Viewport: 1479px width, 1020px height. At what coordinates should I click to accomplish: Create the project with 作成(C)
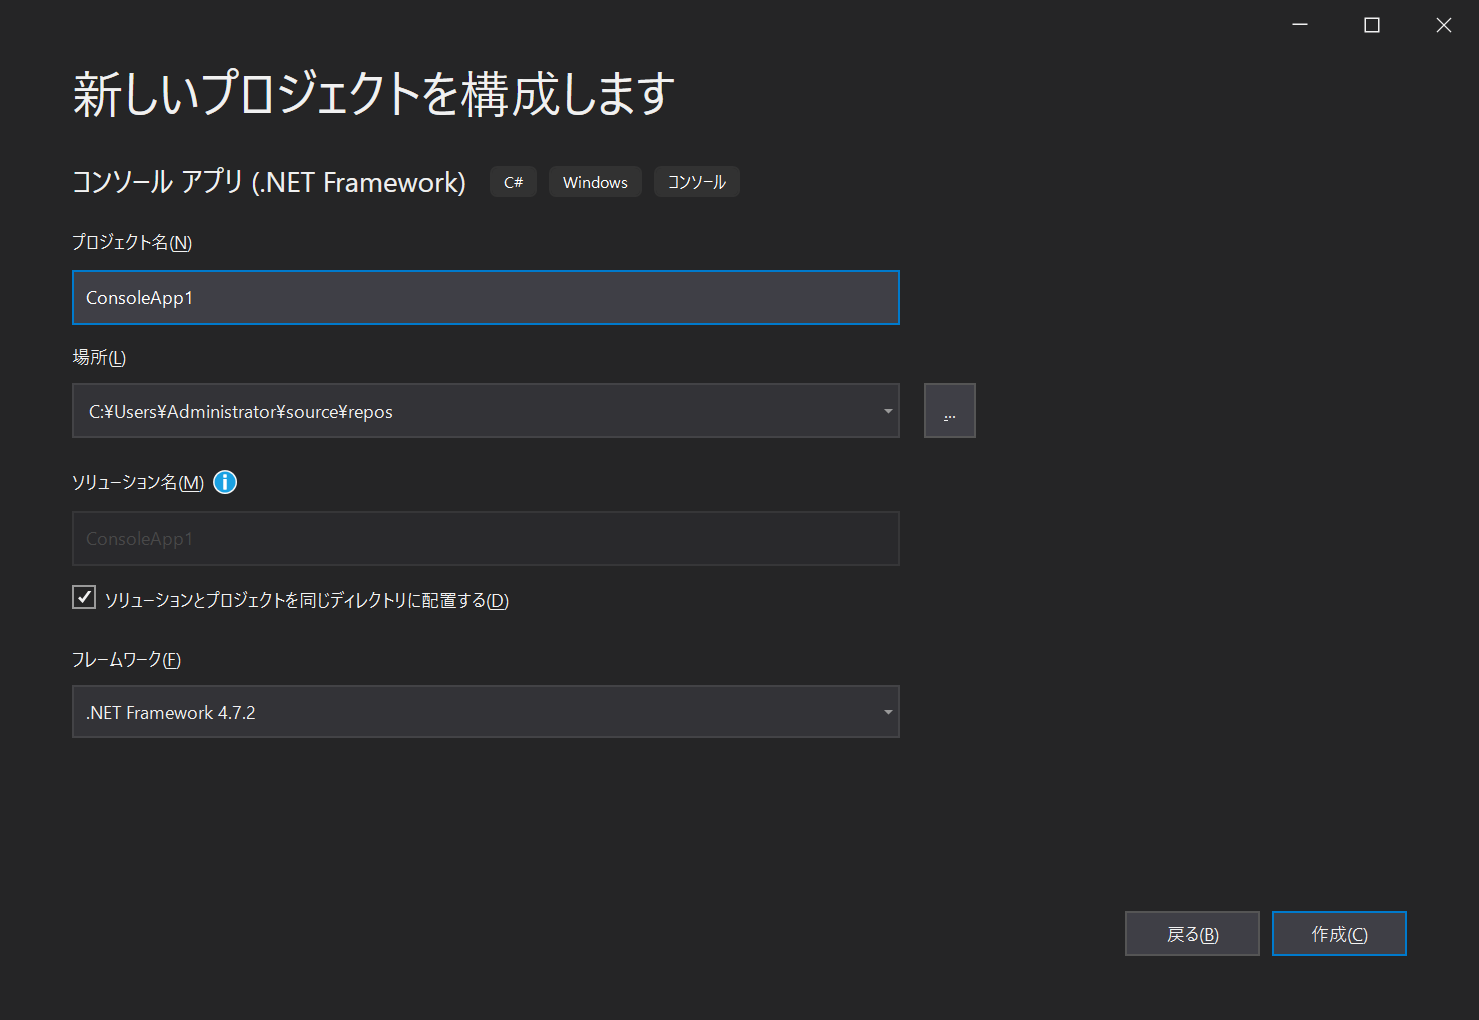tap(1339, 934)
